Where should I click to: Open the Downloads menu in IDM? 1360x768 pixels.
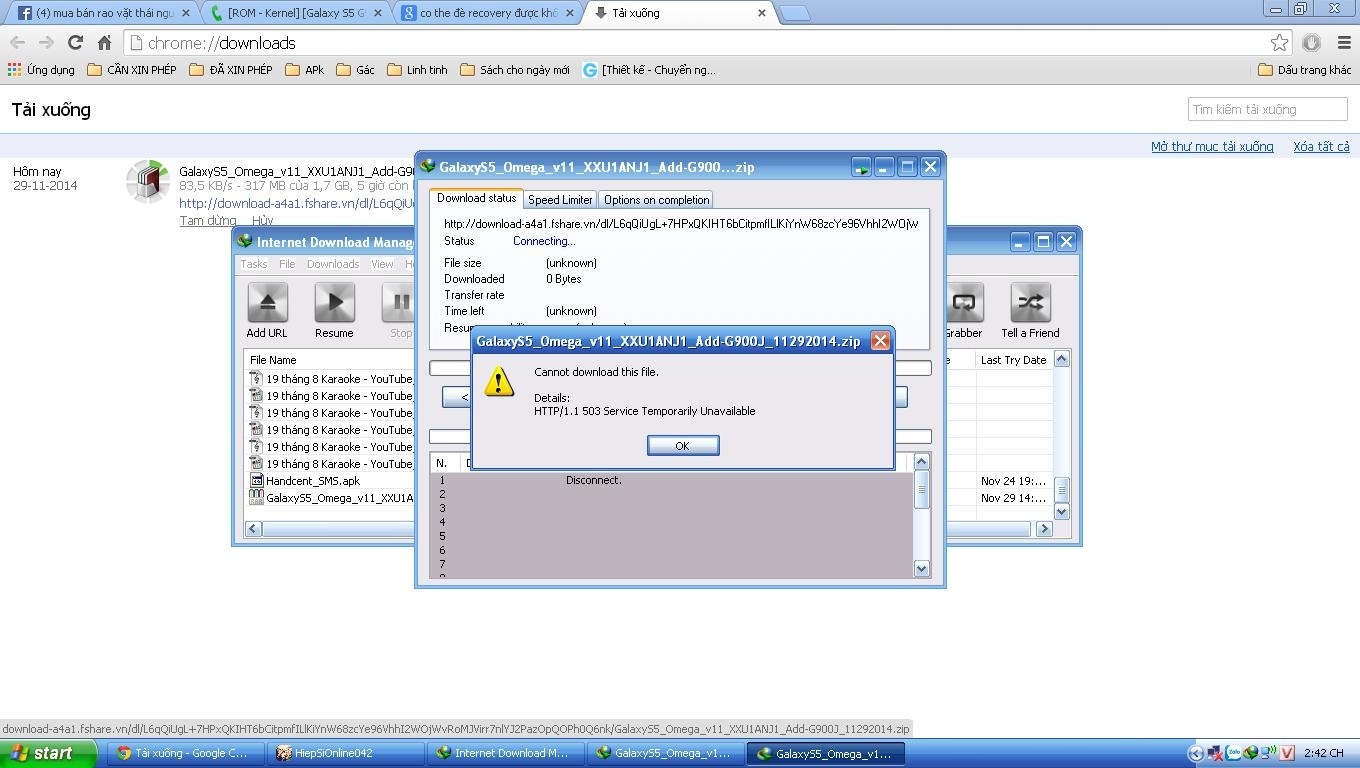(x=333, y=264)
